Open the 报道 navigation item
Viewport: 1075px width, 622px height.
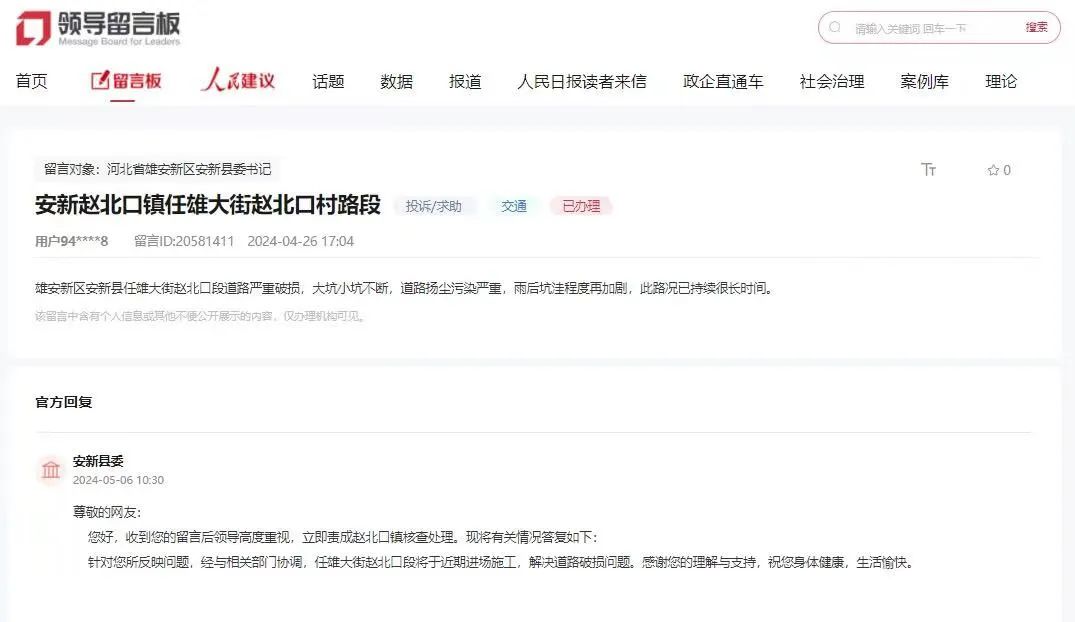465,82
